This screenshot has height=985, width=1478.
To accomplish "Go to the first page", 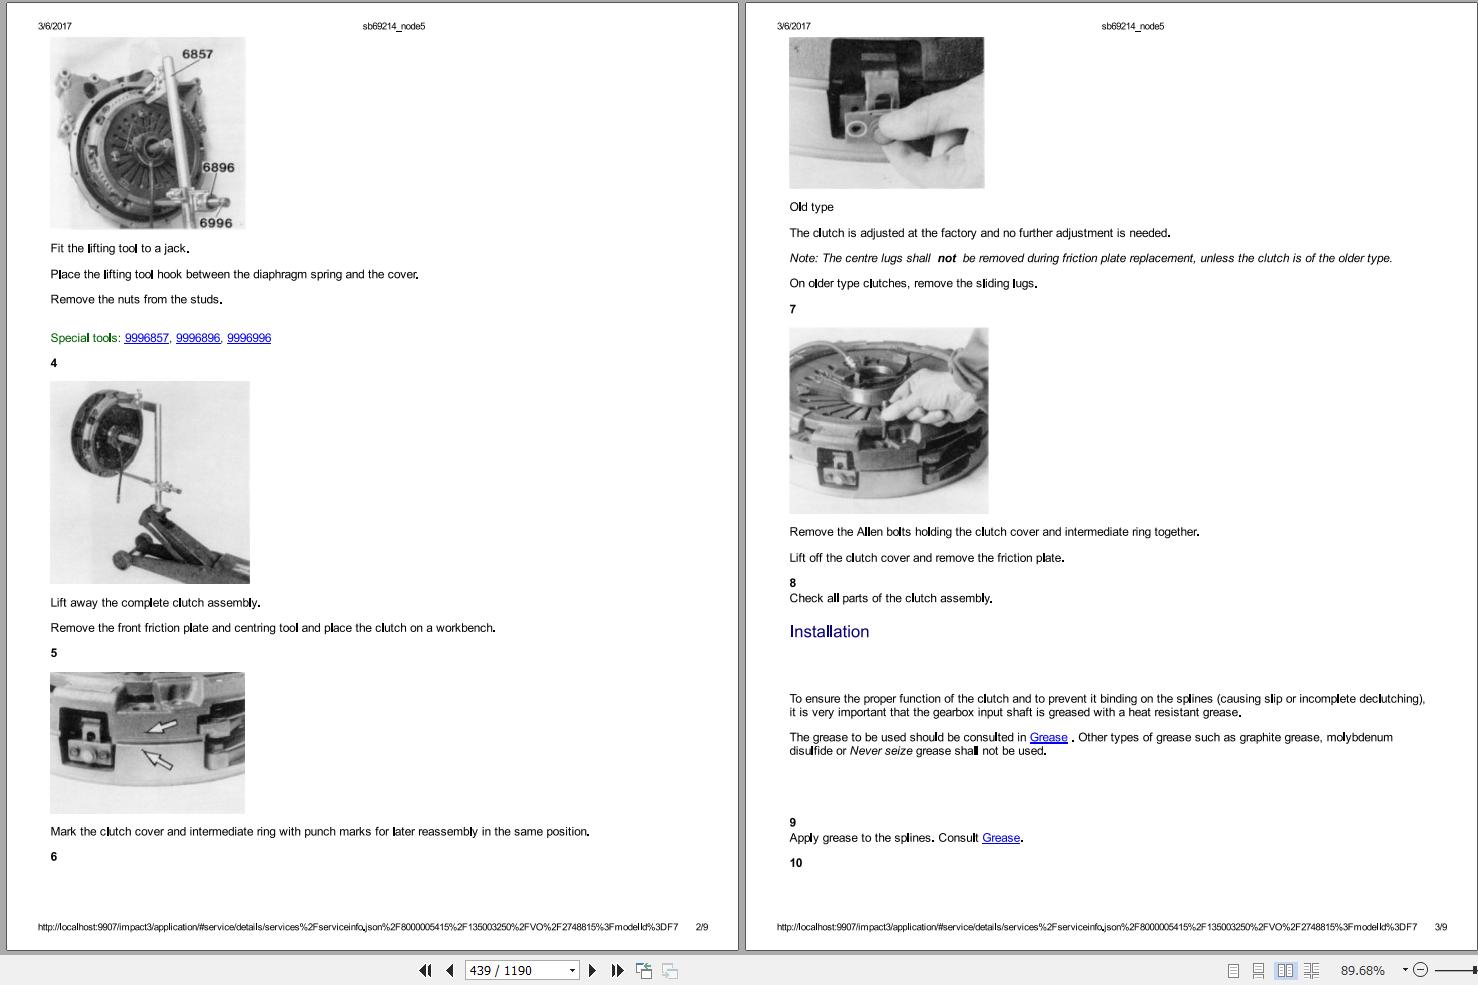I will [x=425, y=970].
